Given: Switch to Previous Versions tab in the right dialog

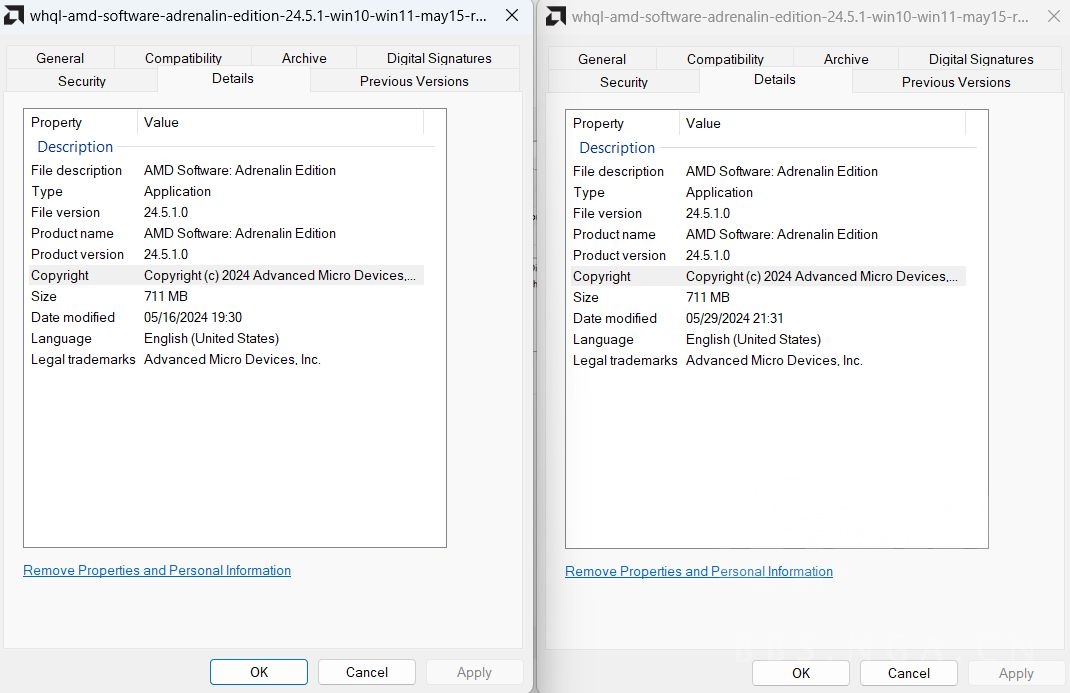Looking at the screenshot, I should 956,82.
